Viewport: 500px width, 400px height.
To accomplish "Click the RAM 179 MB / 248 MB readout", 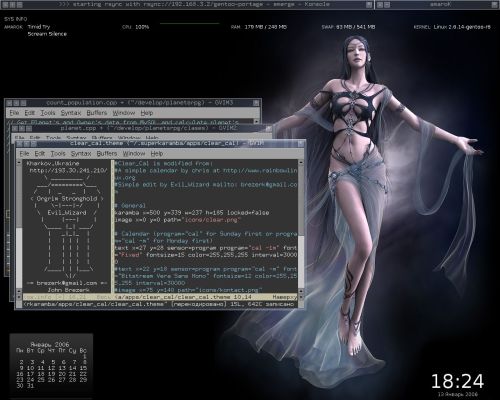I will pos(259,27).
